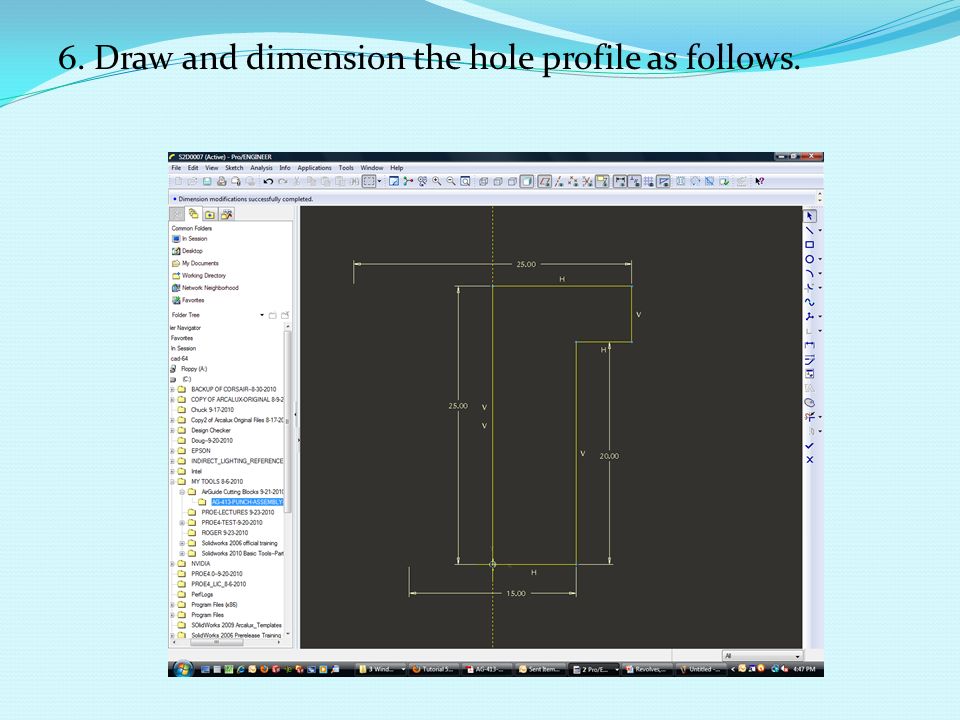The image size is (960, 720).
Task: Click the Repaint screen icon
Action: coord(394,181)
